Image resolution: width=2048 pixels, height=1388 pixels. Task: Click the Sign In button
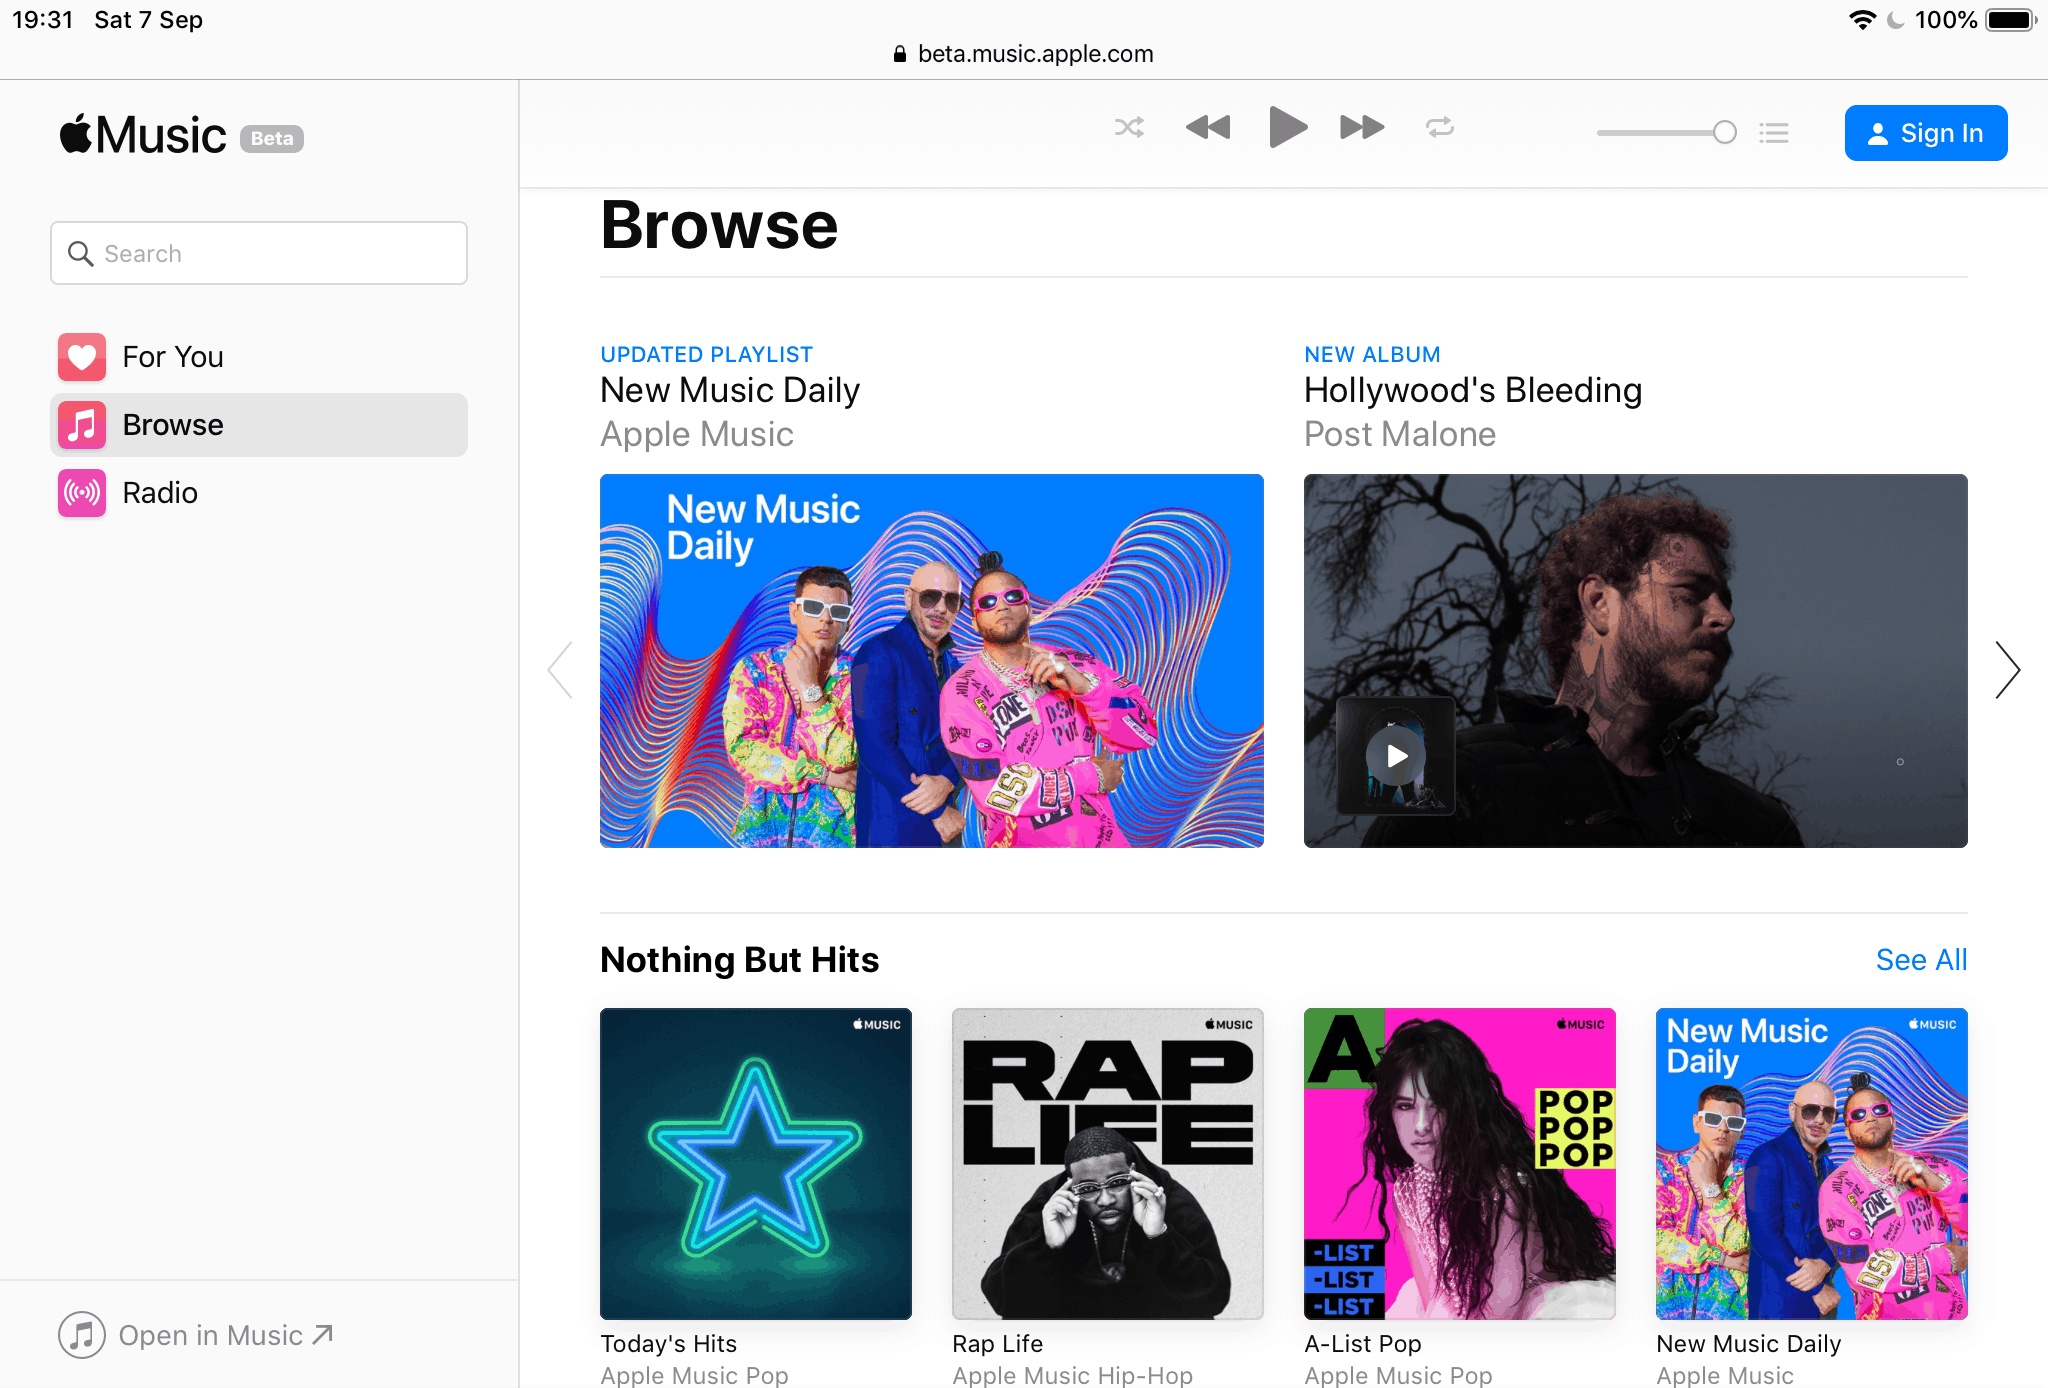click(1926, 133)
